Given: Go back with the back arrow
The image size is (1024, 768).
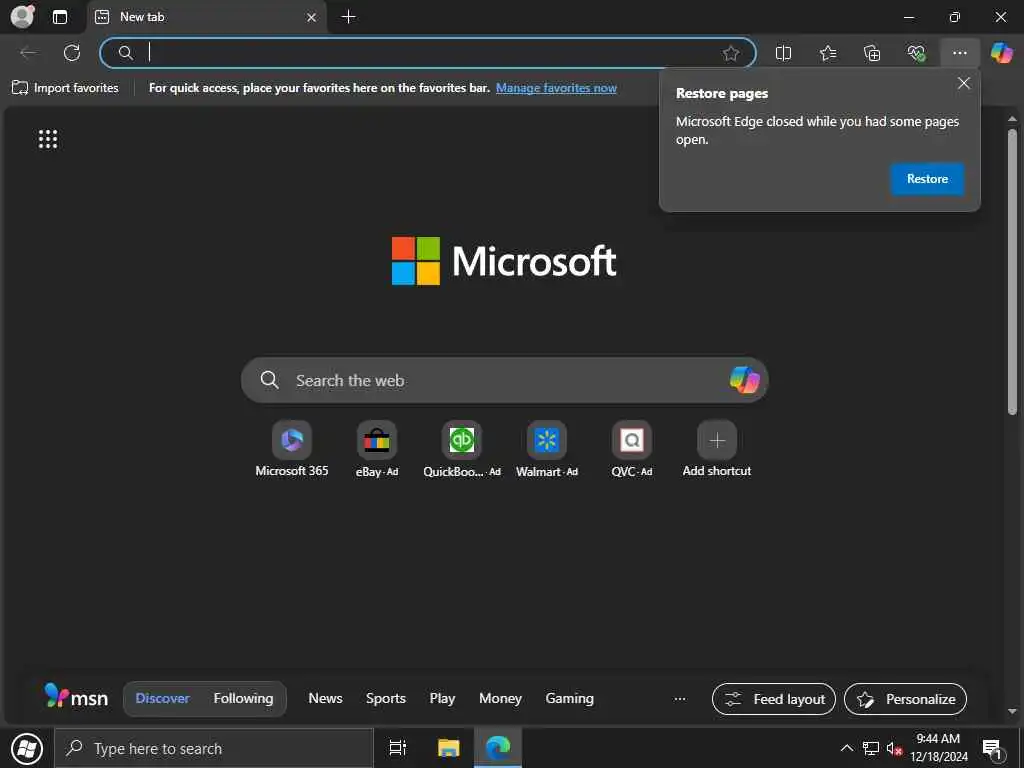Looking at the screenshot, I should (28, 53).
